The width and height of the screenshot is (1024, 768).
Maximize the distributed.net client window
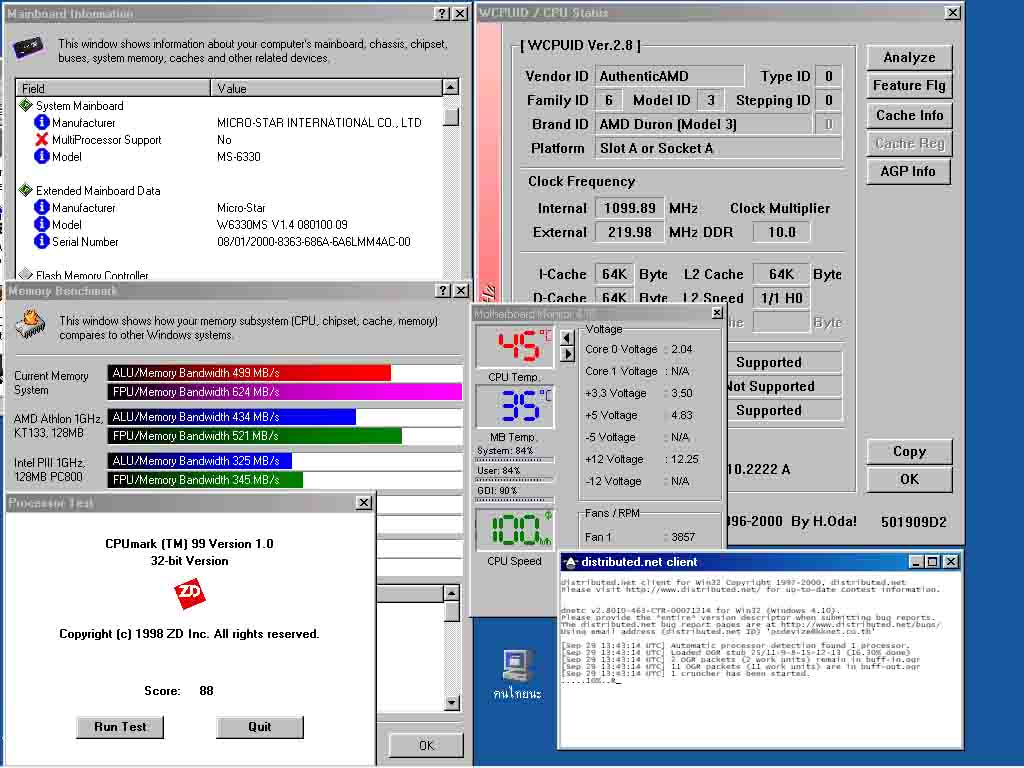pyautogui.click(x=933, y=562)
